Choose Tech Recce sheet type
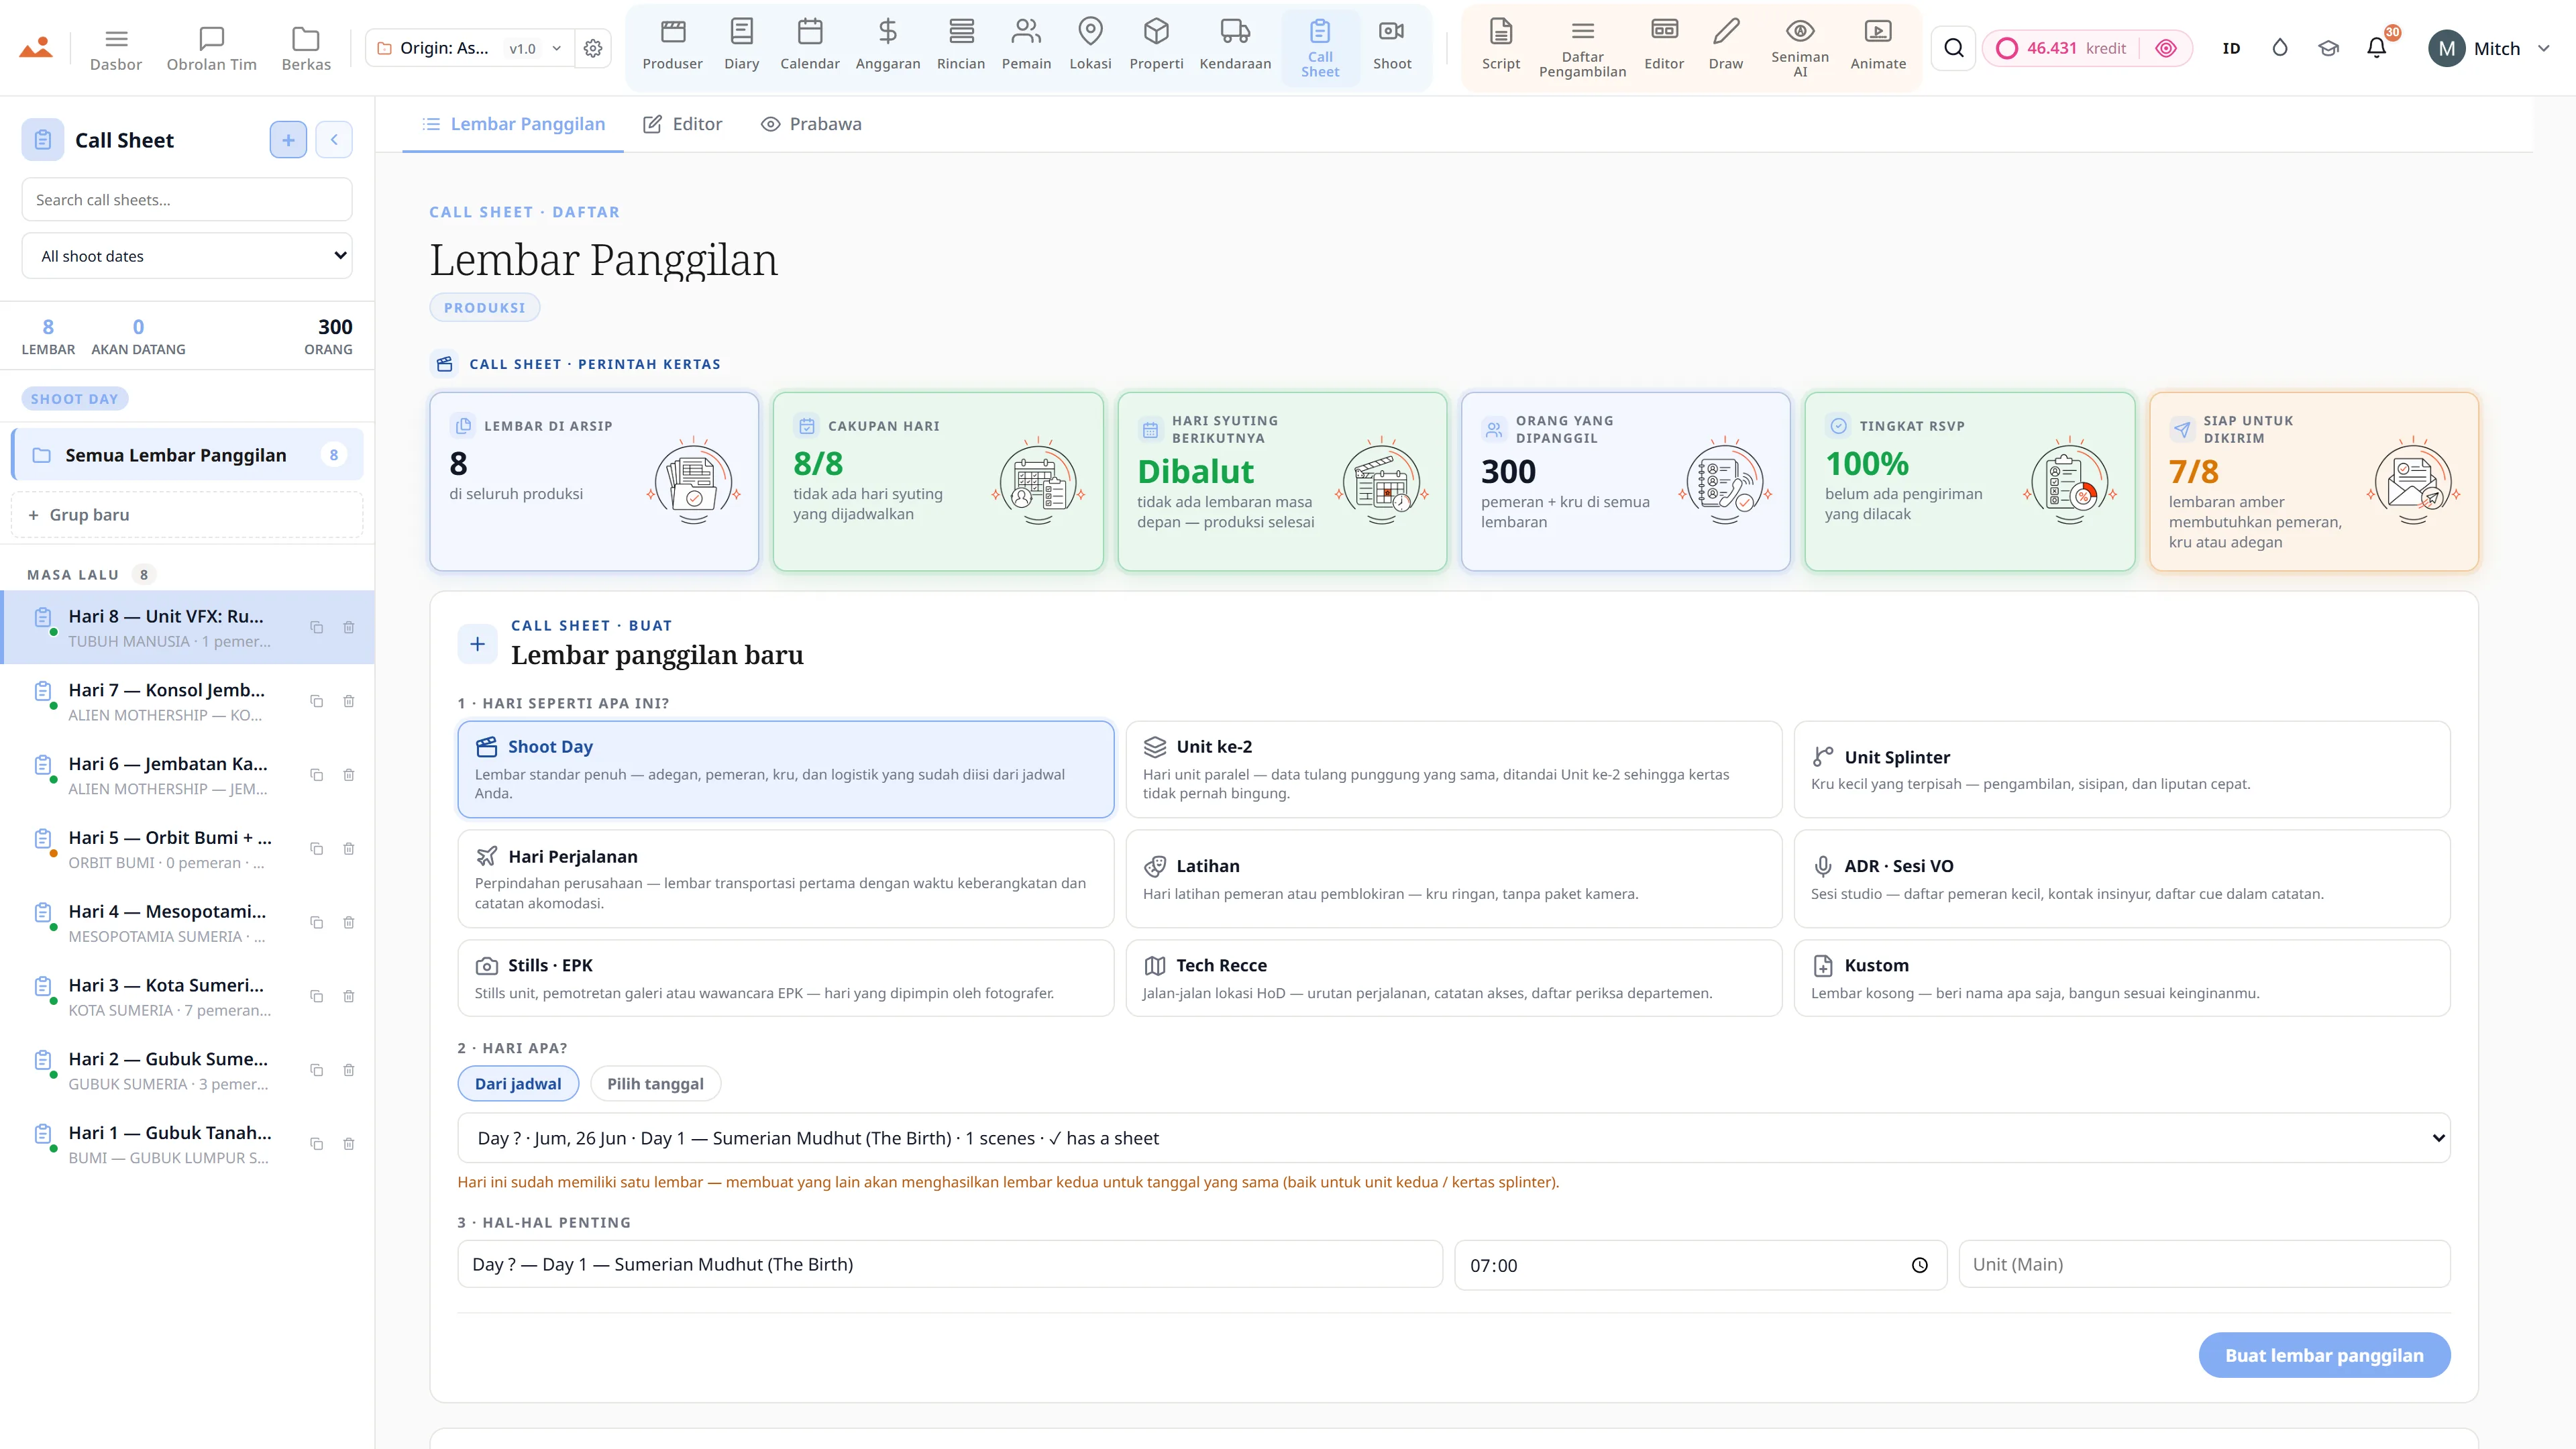The height and width of the screenshot is (1449, 2576). click(x=1453, y=977)
